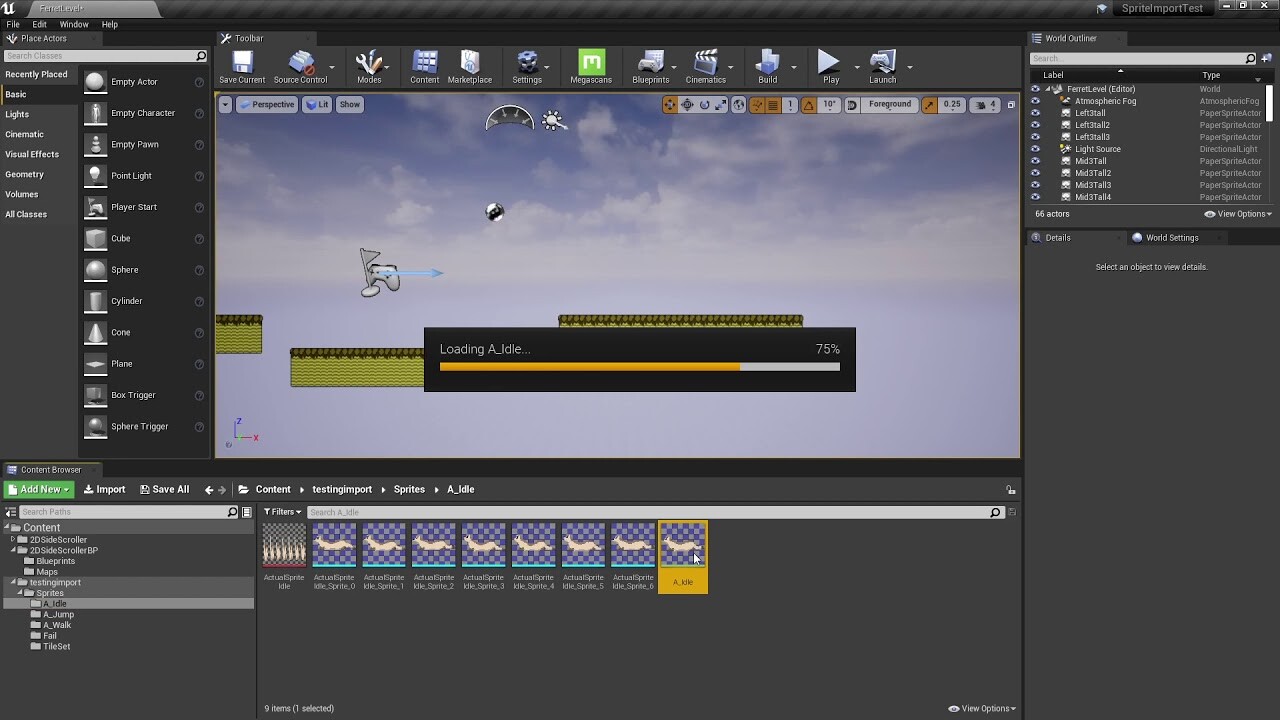Open View Options in World Outliner

(1238, 213)
